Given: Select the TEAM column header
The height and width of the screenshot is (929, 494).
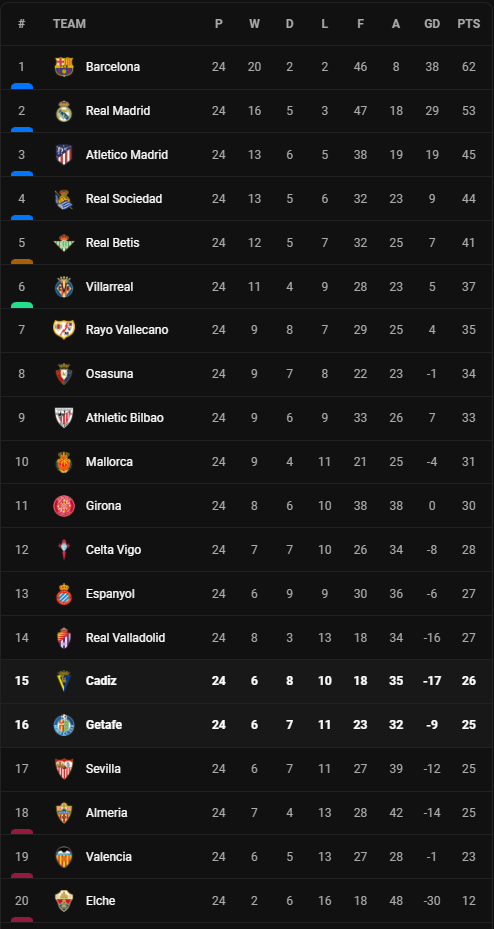Looking at the screenshot, I should click(x=69, y=24).
